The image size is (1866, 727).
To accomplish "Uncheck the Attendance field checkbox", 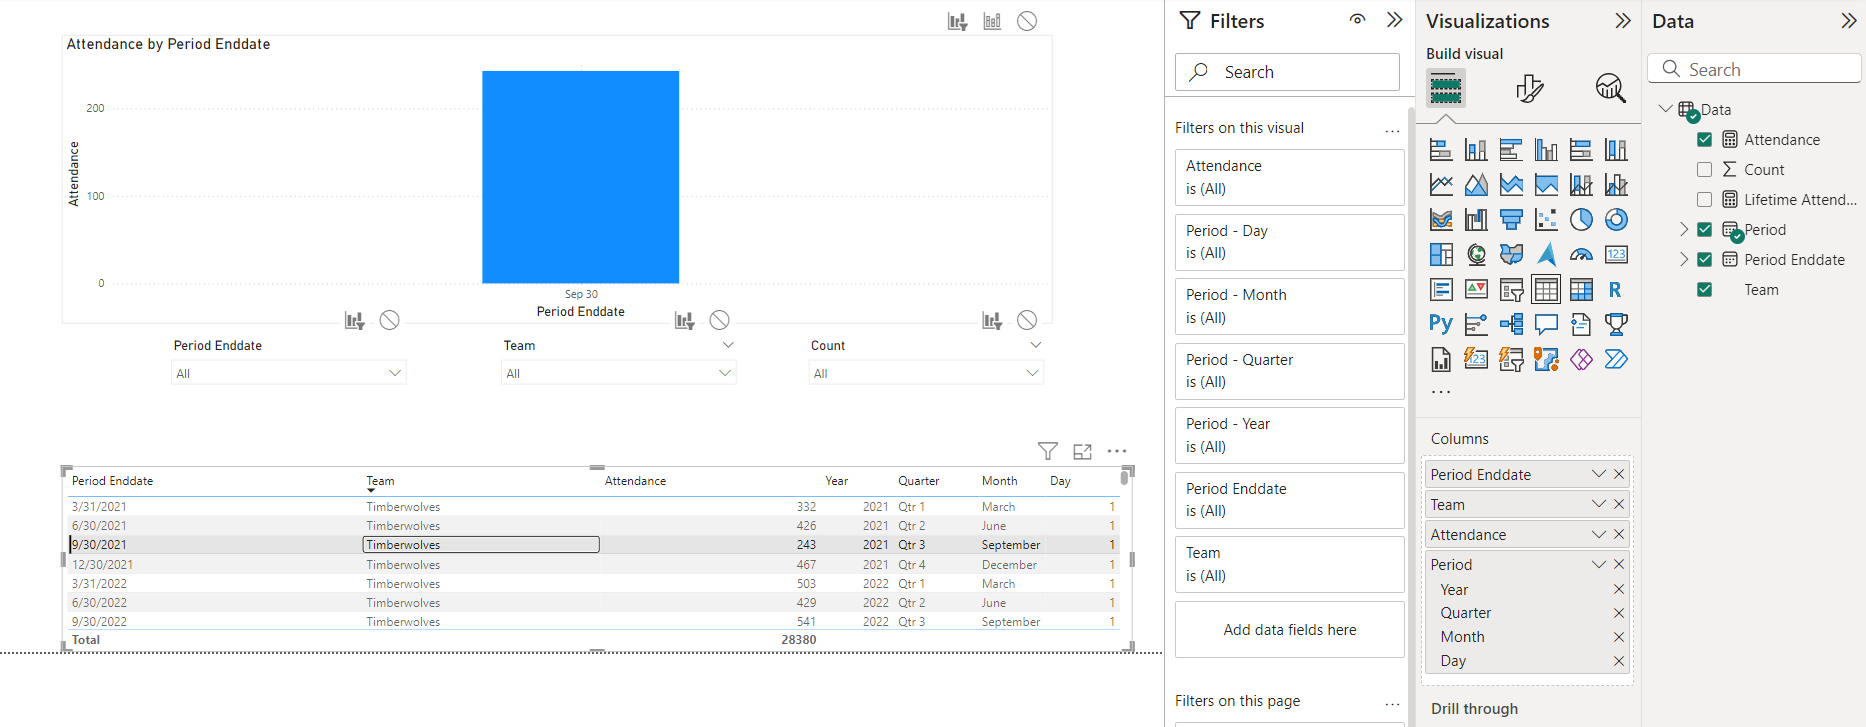I will pos(1705,140).
